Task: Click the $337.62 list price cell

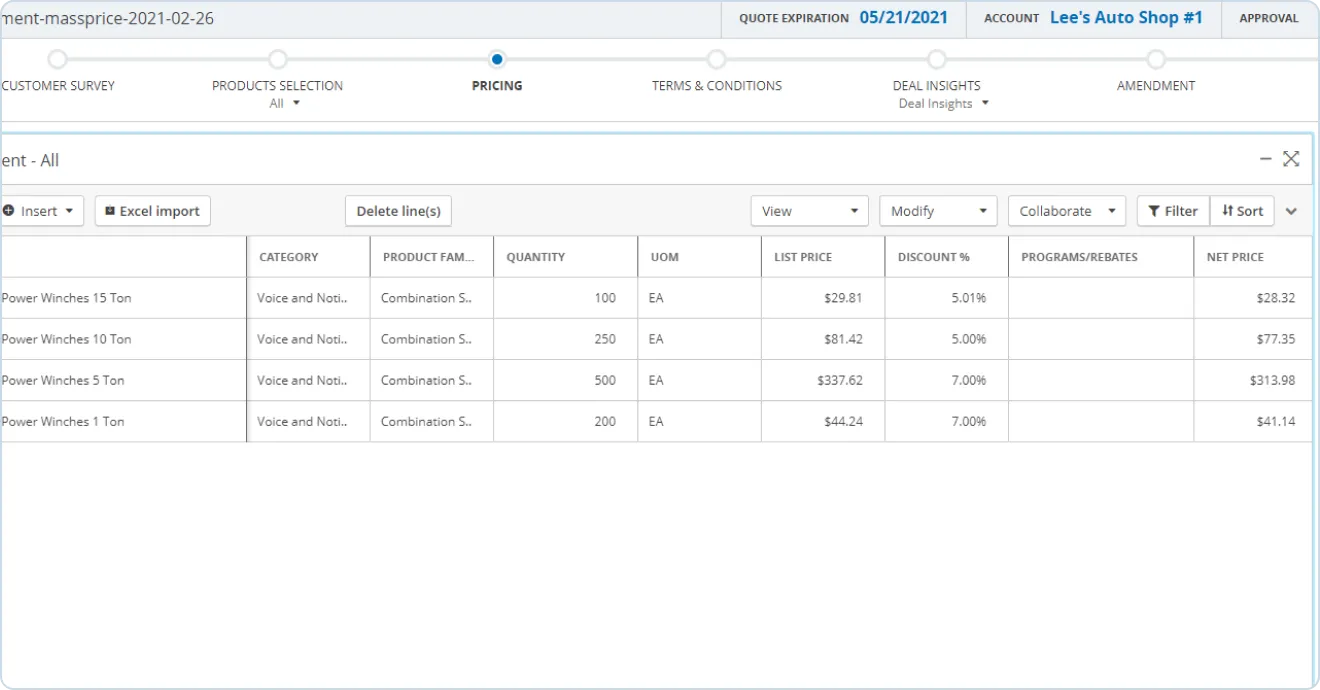Action: [x=823, y=380]
